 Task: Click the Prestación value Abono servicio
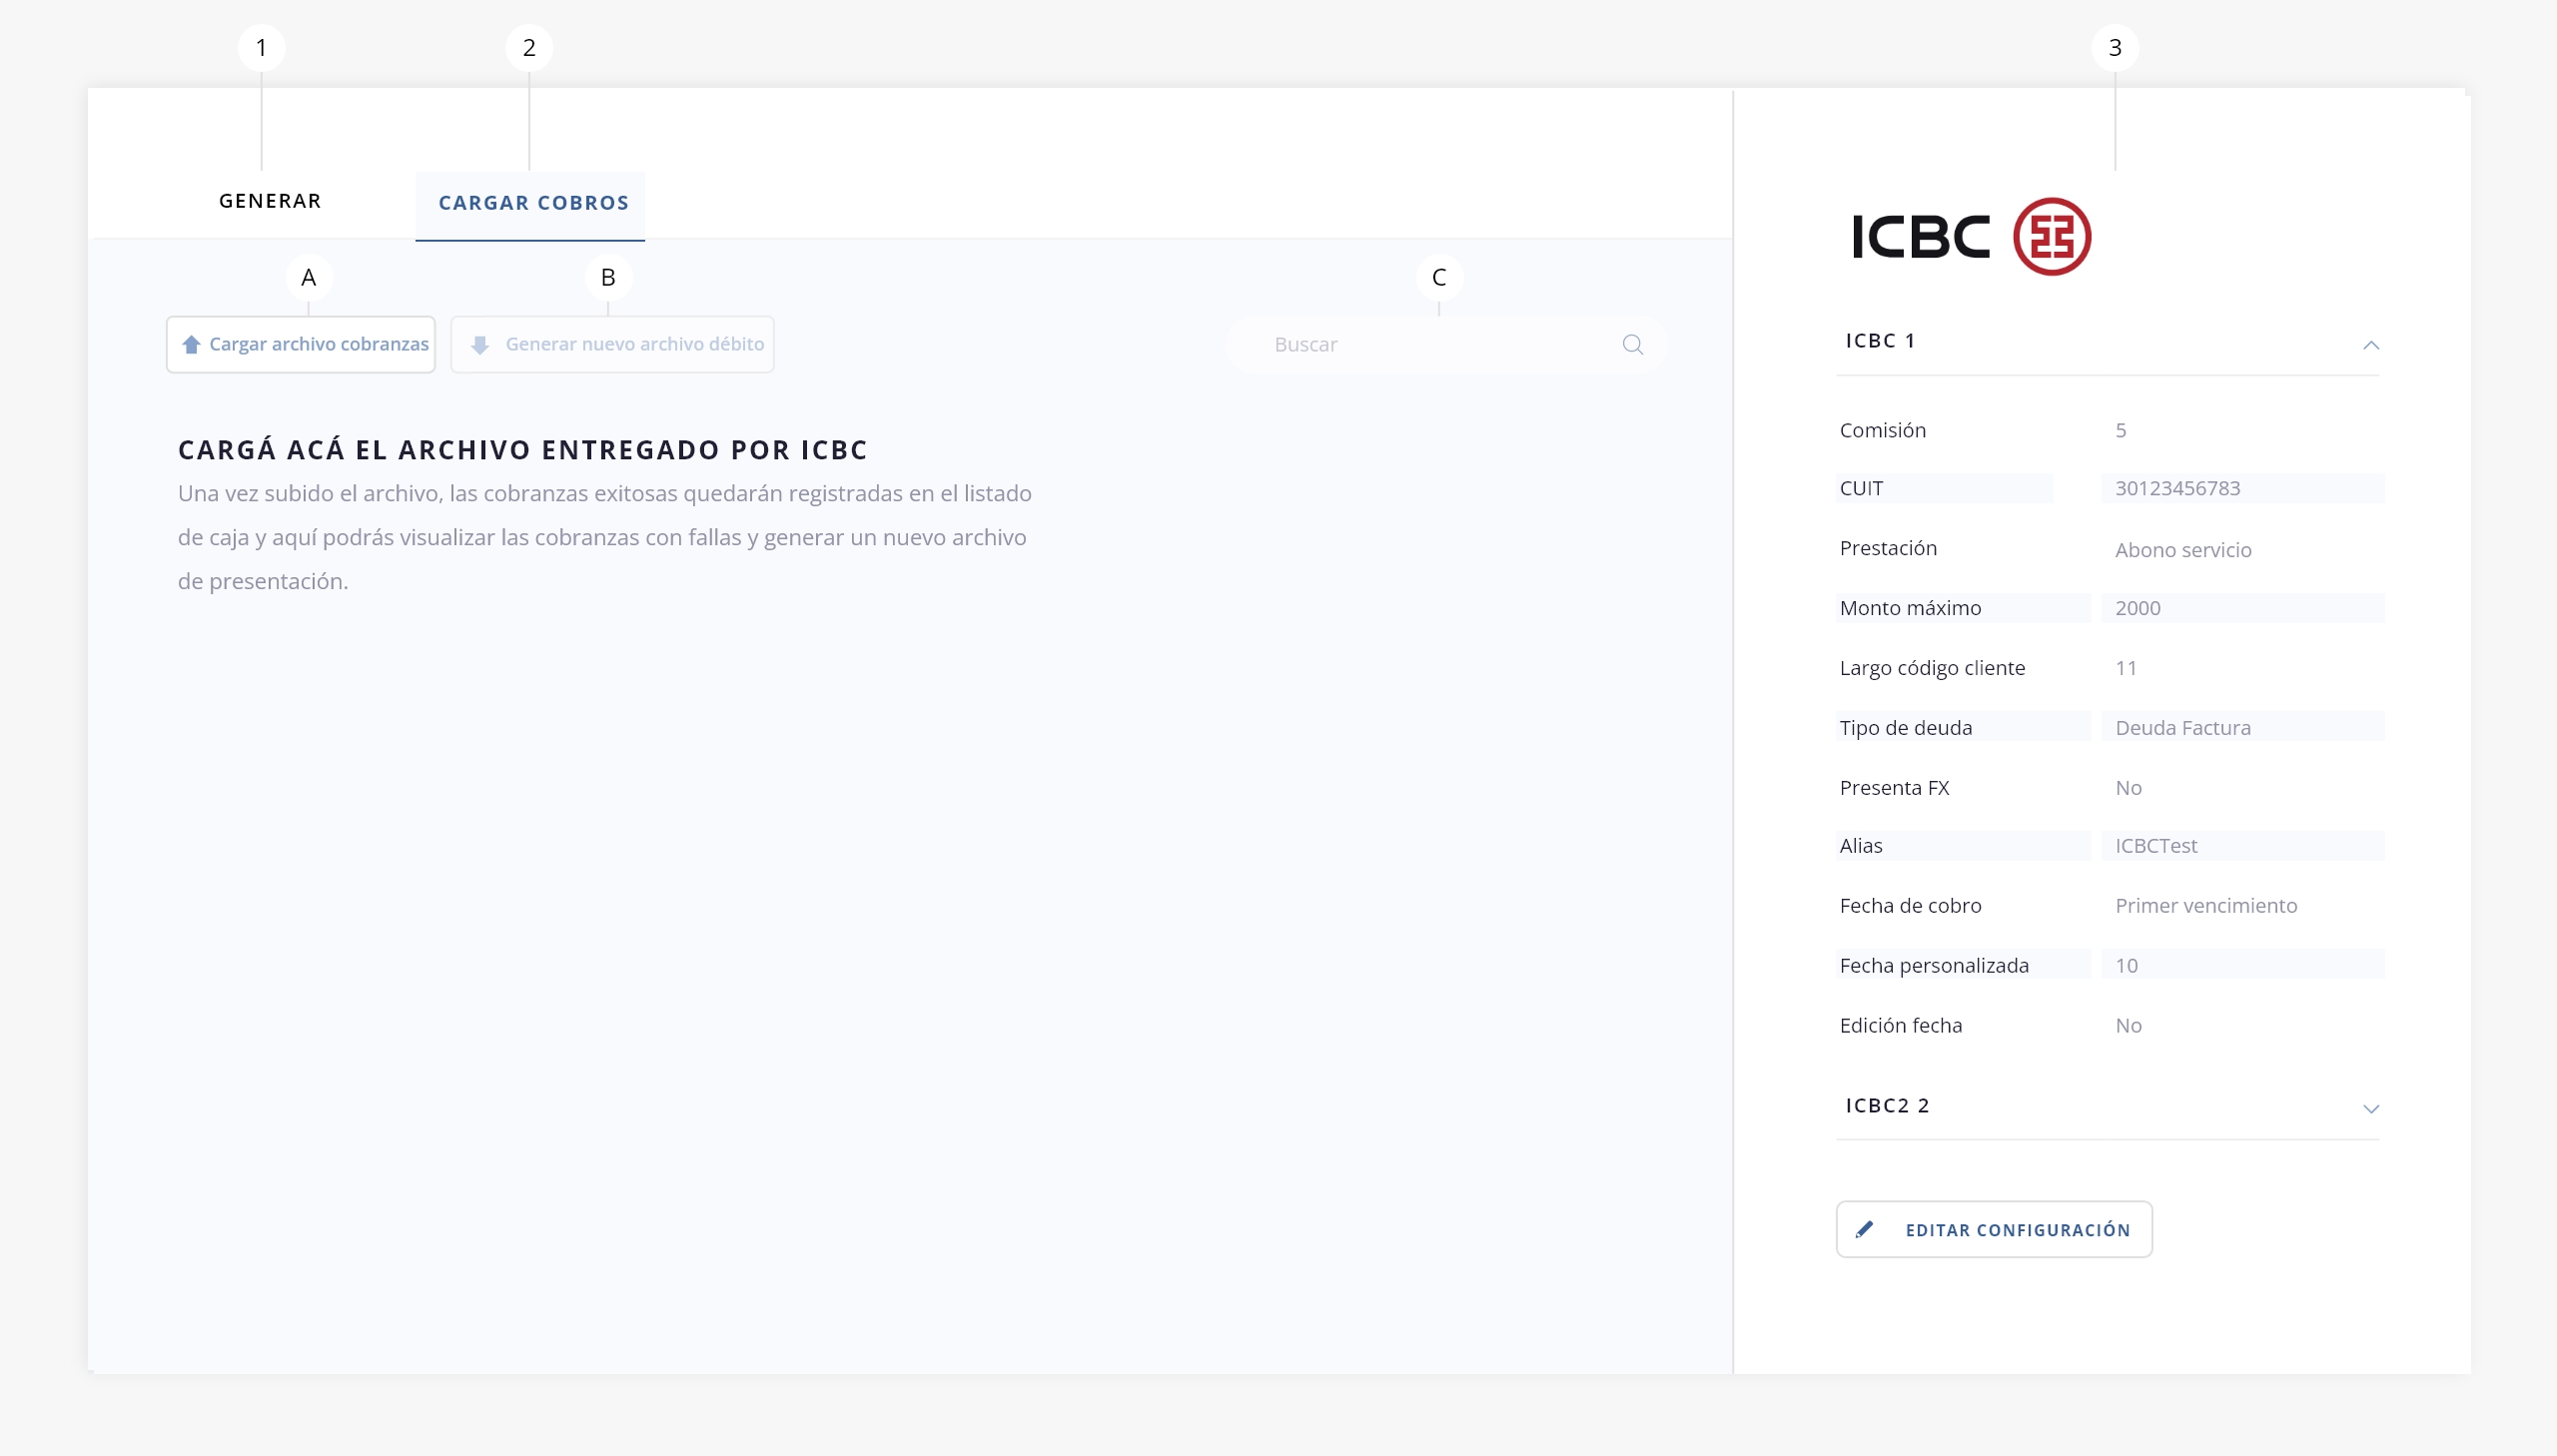click(2183, 550)
